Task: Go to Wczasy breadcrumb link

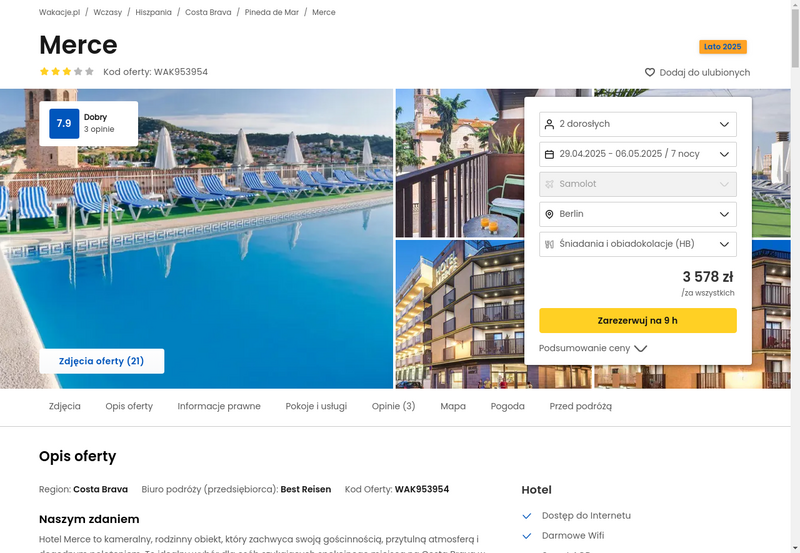Action: [108, 12]
